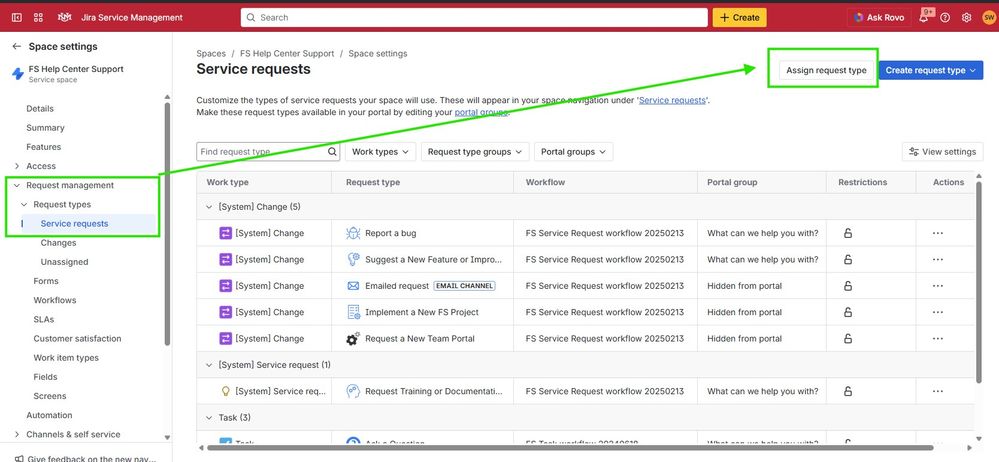Collapse the sidebar using top-left panel icon
999x462 pixels.
[x=17, y=18]
